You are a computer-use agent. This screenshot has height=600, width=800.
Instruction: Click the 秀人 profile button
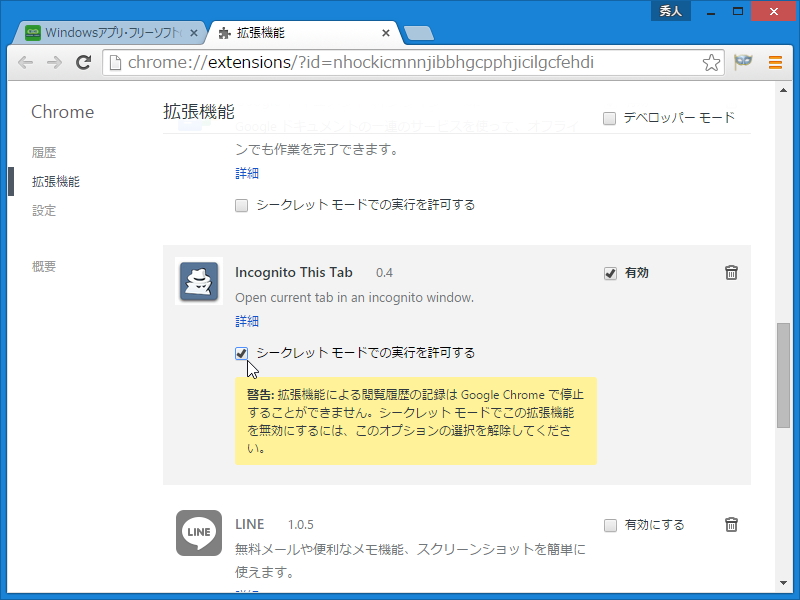pyautogui.click(x=670, y=11)
